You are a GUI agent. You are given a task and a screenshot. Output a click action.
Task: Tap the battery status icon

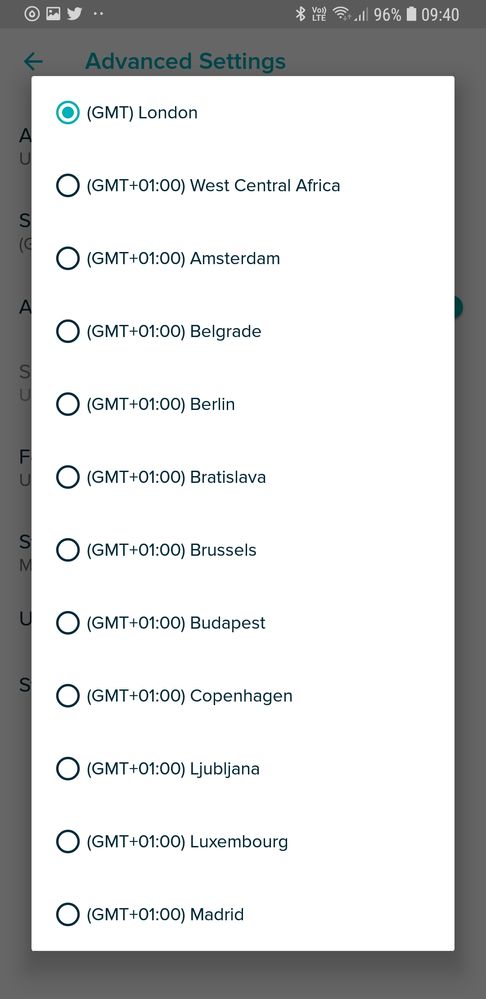tap(411, 14)
